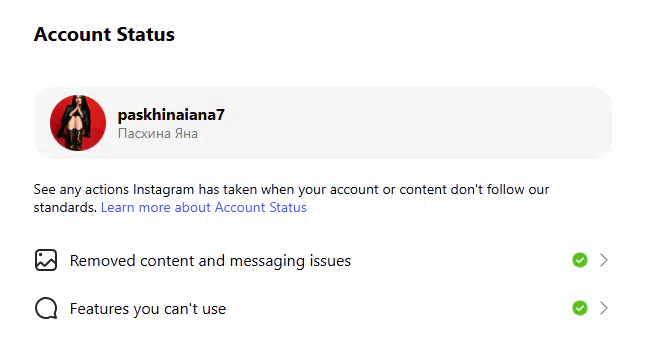Open Learn more about Account Status link

[204, 207]
